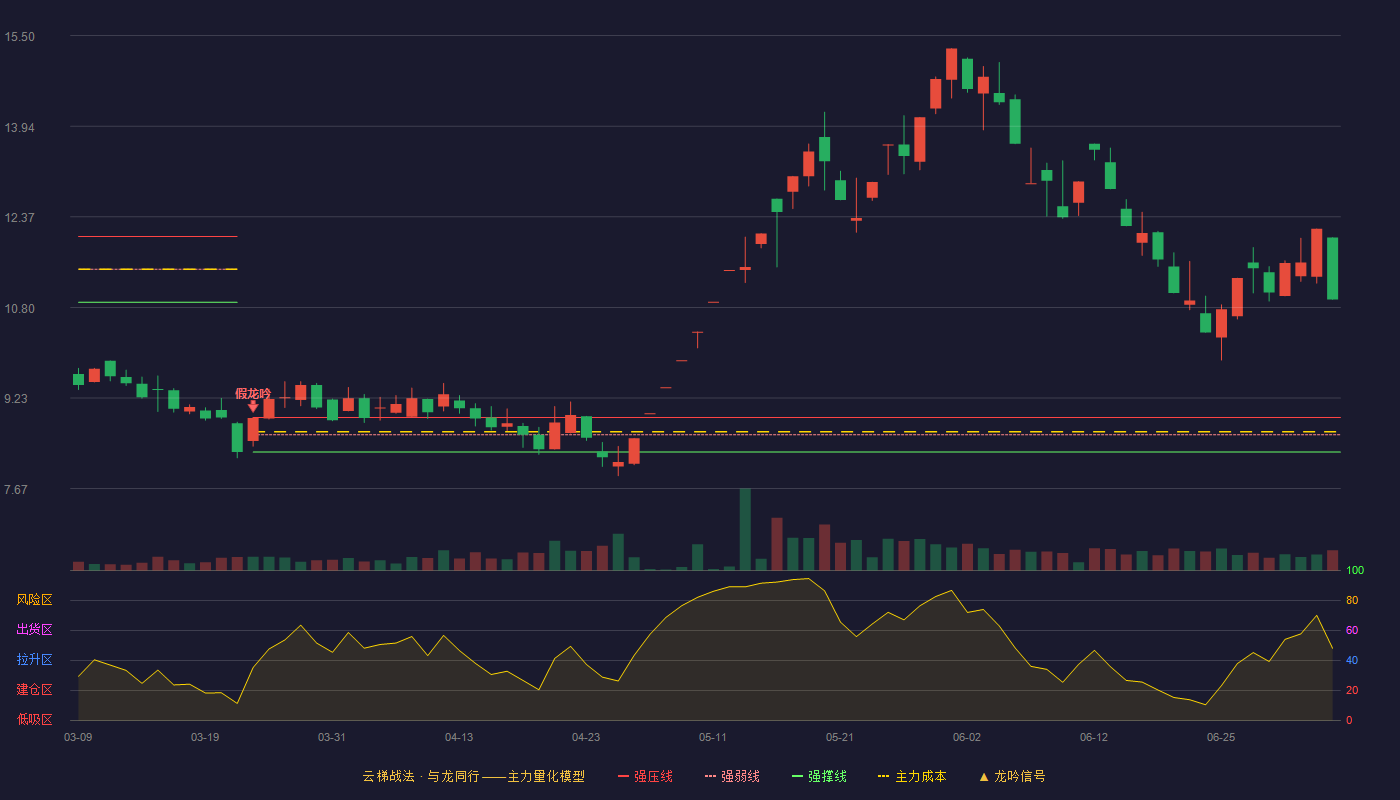Toggle the 强压线 legend series

[x=645, y=776]
